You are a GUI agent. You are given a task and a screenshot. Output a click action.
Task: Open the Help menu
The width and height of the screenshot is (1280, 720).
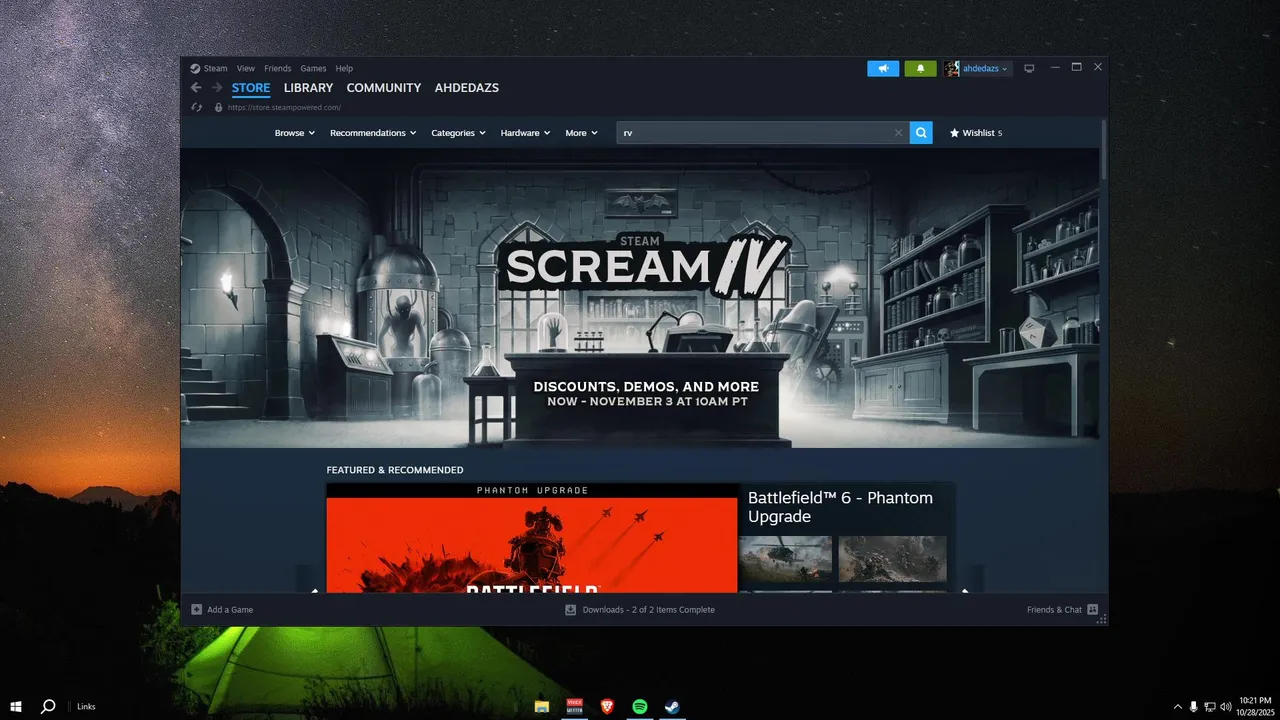pos(344,68)
